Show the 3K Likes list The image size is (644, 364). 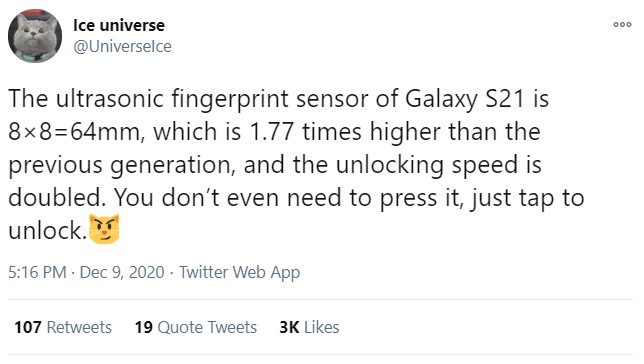(309, 327)
